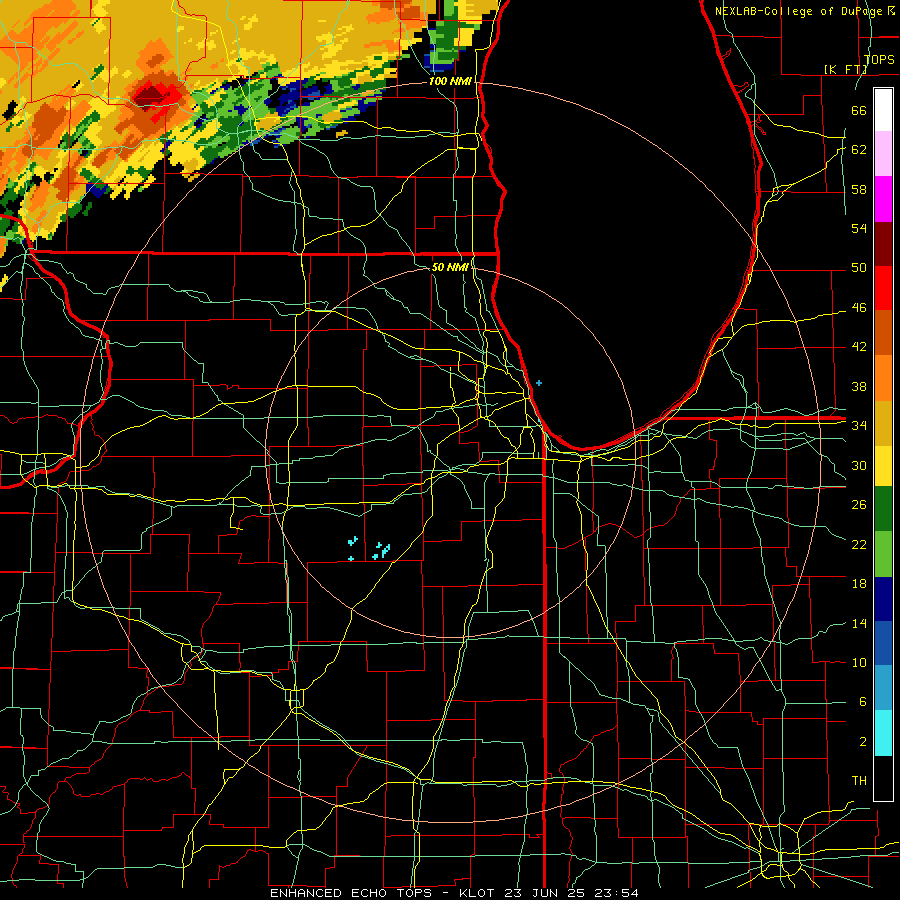Click the legend value "42"
The width and height of the screenshot is (900, 900).
[859, 347]
